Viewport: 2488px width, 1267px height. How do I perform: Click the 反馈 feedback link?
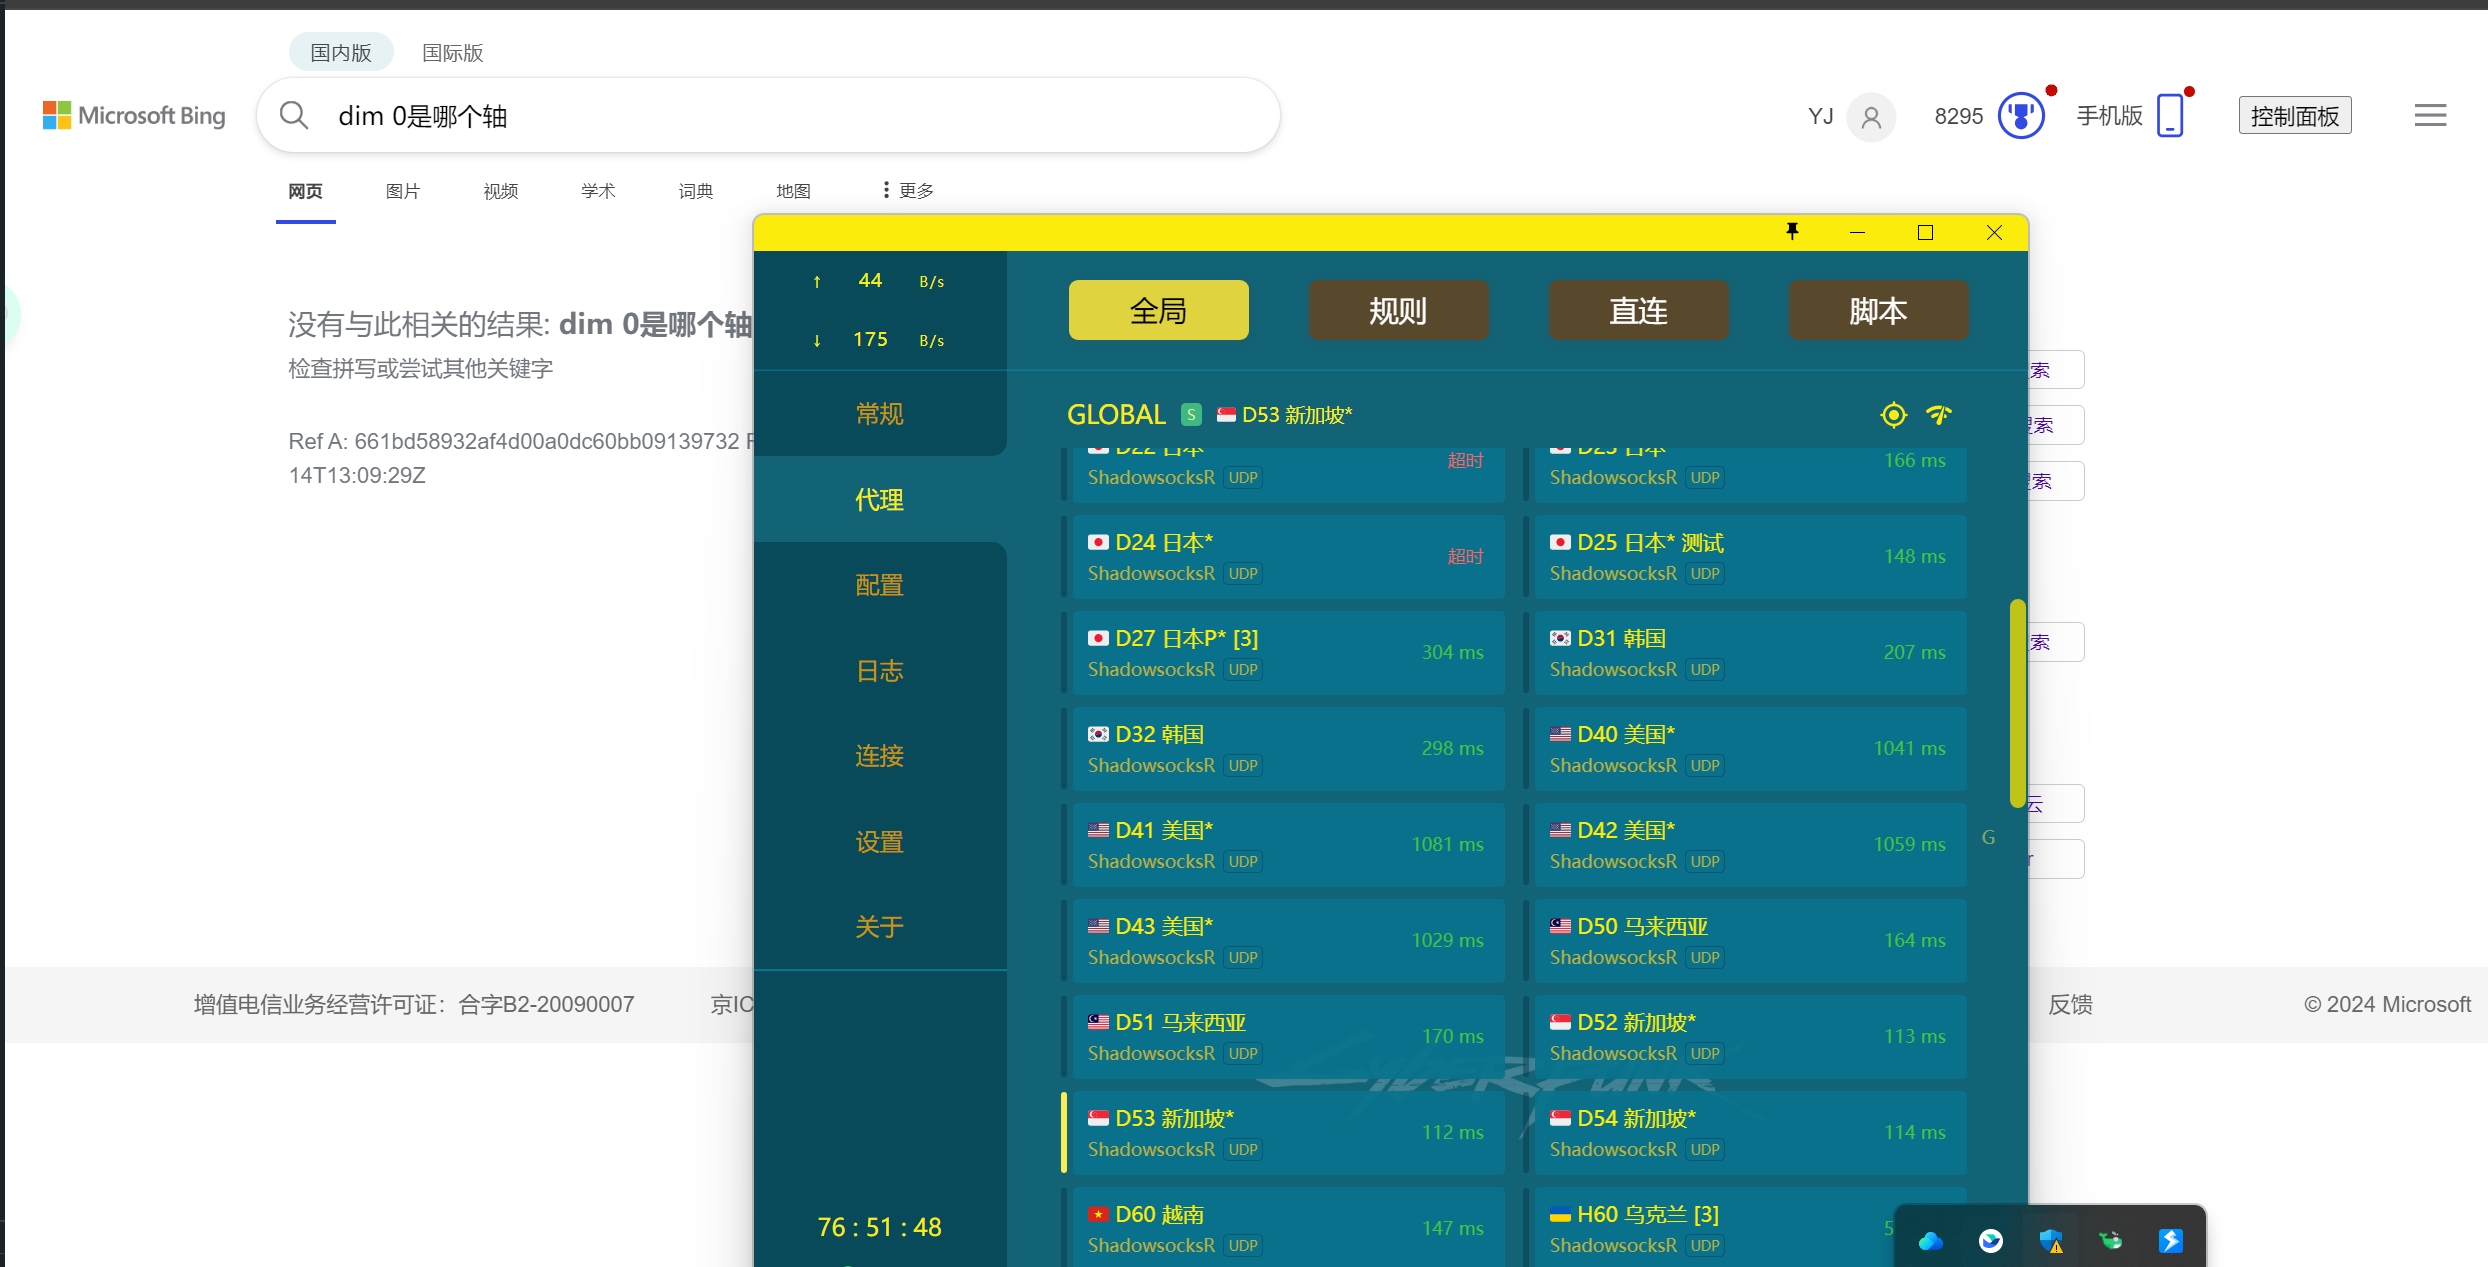2070,1004
